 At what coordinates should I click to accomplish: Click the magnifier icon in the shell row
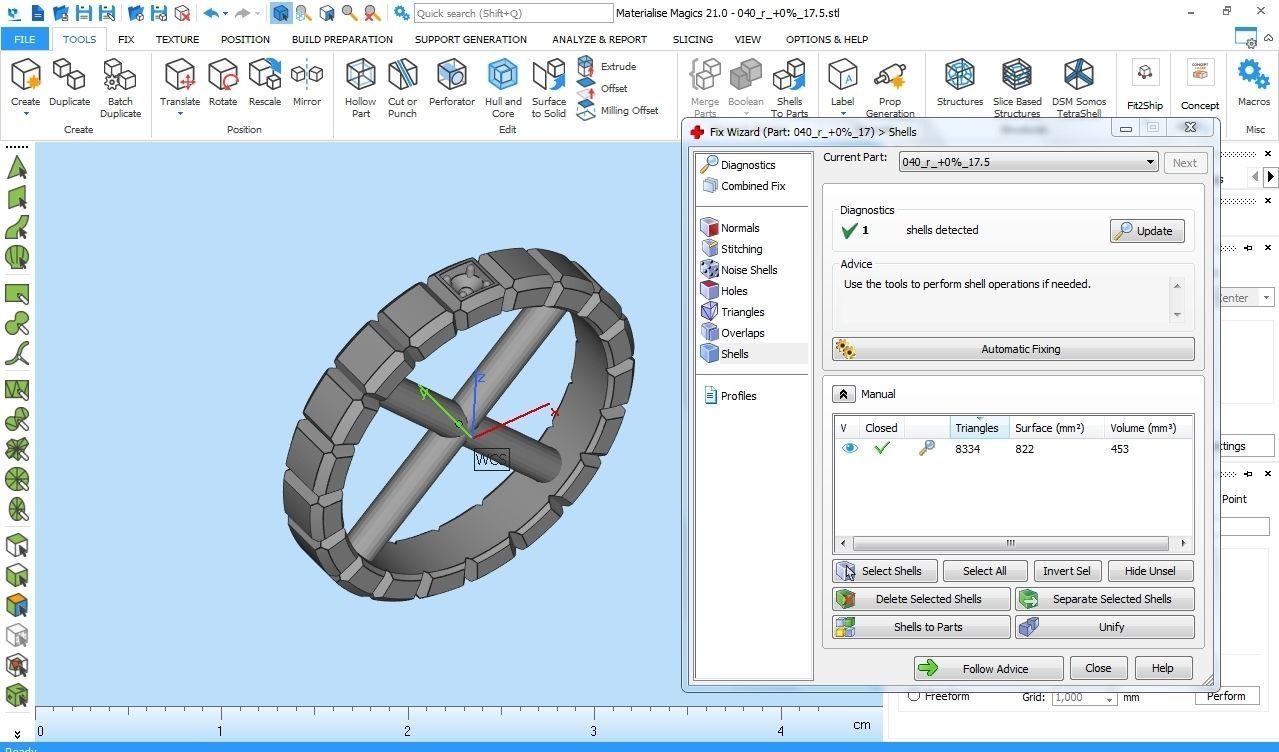[x=927, y=449]
